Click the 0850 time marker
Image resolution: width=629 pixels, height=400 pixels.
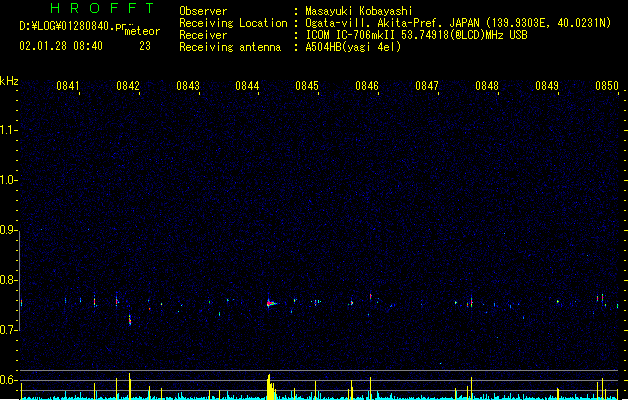point(607,86)
